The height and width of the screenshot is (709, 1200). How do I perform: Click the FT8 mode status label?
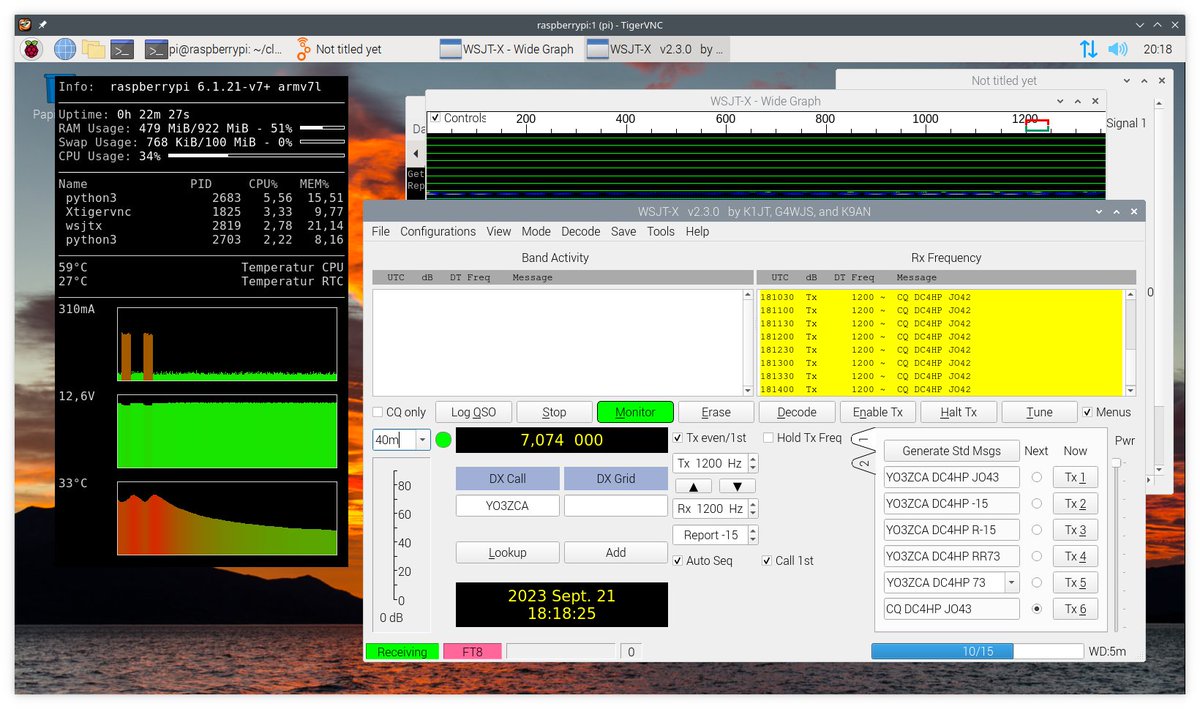click(x=472, y=651)
